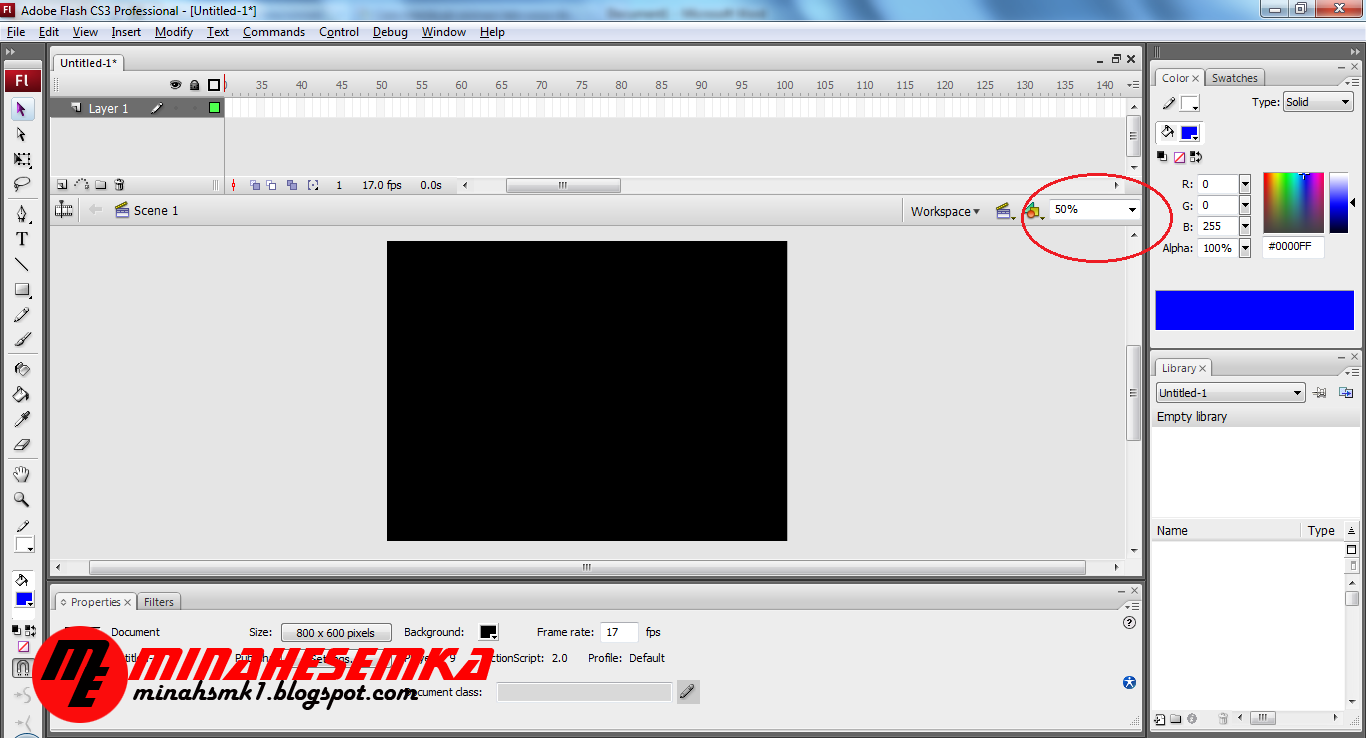This screenshot has height=738, width=1366.
Task: Open the 50% zoom level dropdown
Action: [1131, 209]
